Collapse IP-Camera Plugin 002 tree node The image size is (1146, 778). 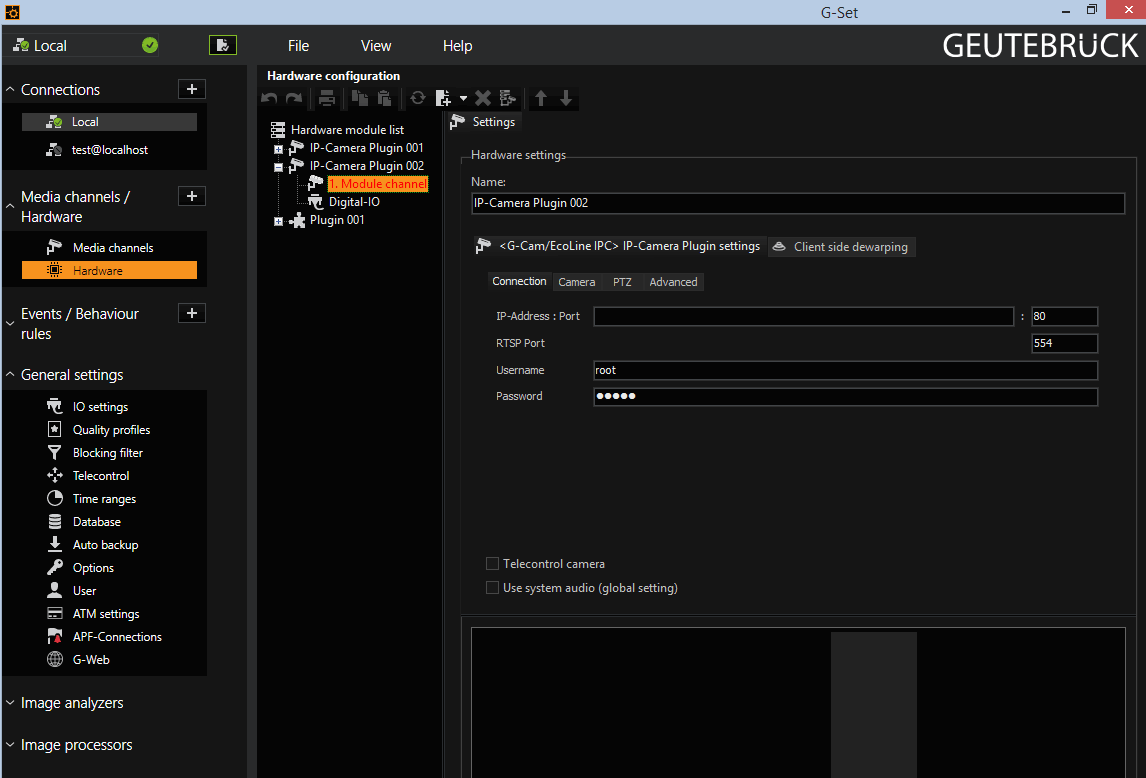pyautogui.click(x=278, y=167)
